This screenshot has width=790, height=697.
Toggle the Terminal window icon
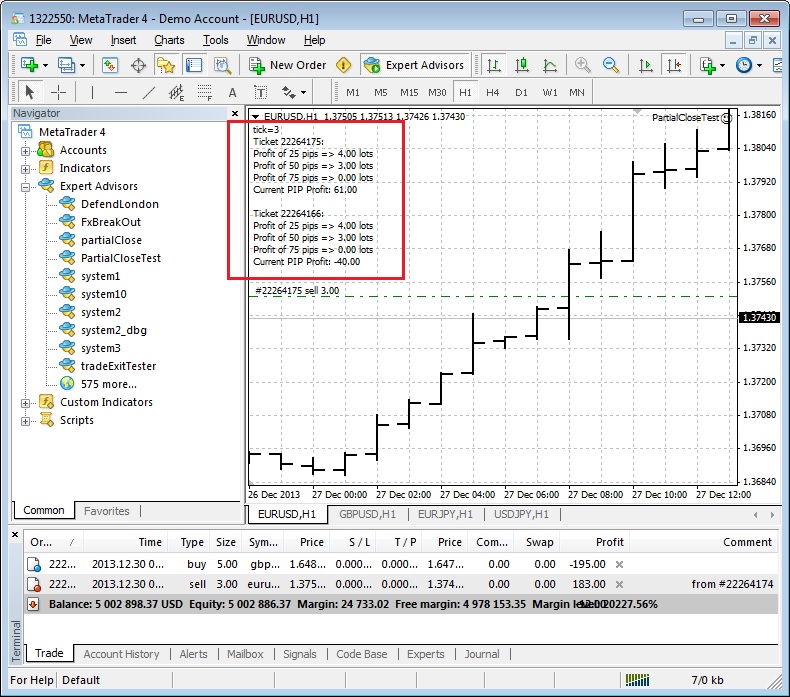pyautogui.click(x=193, y=65)
